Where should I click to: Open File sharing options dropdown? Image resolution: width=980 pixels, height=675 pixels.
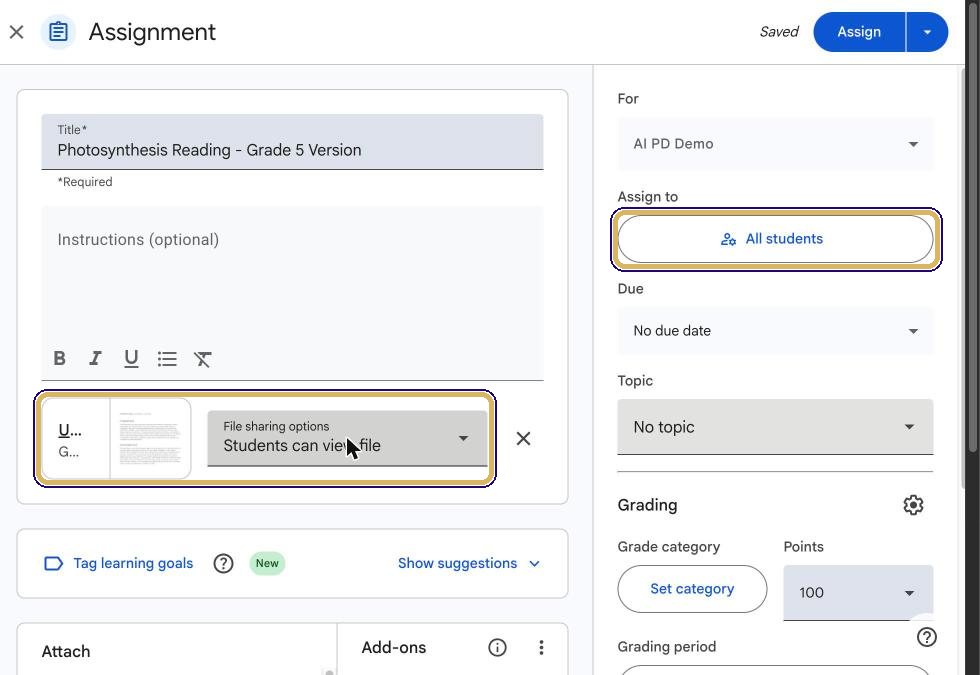pos(347,438)
